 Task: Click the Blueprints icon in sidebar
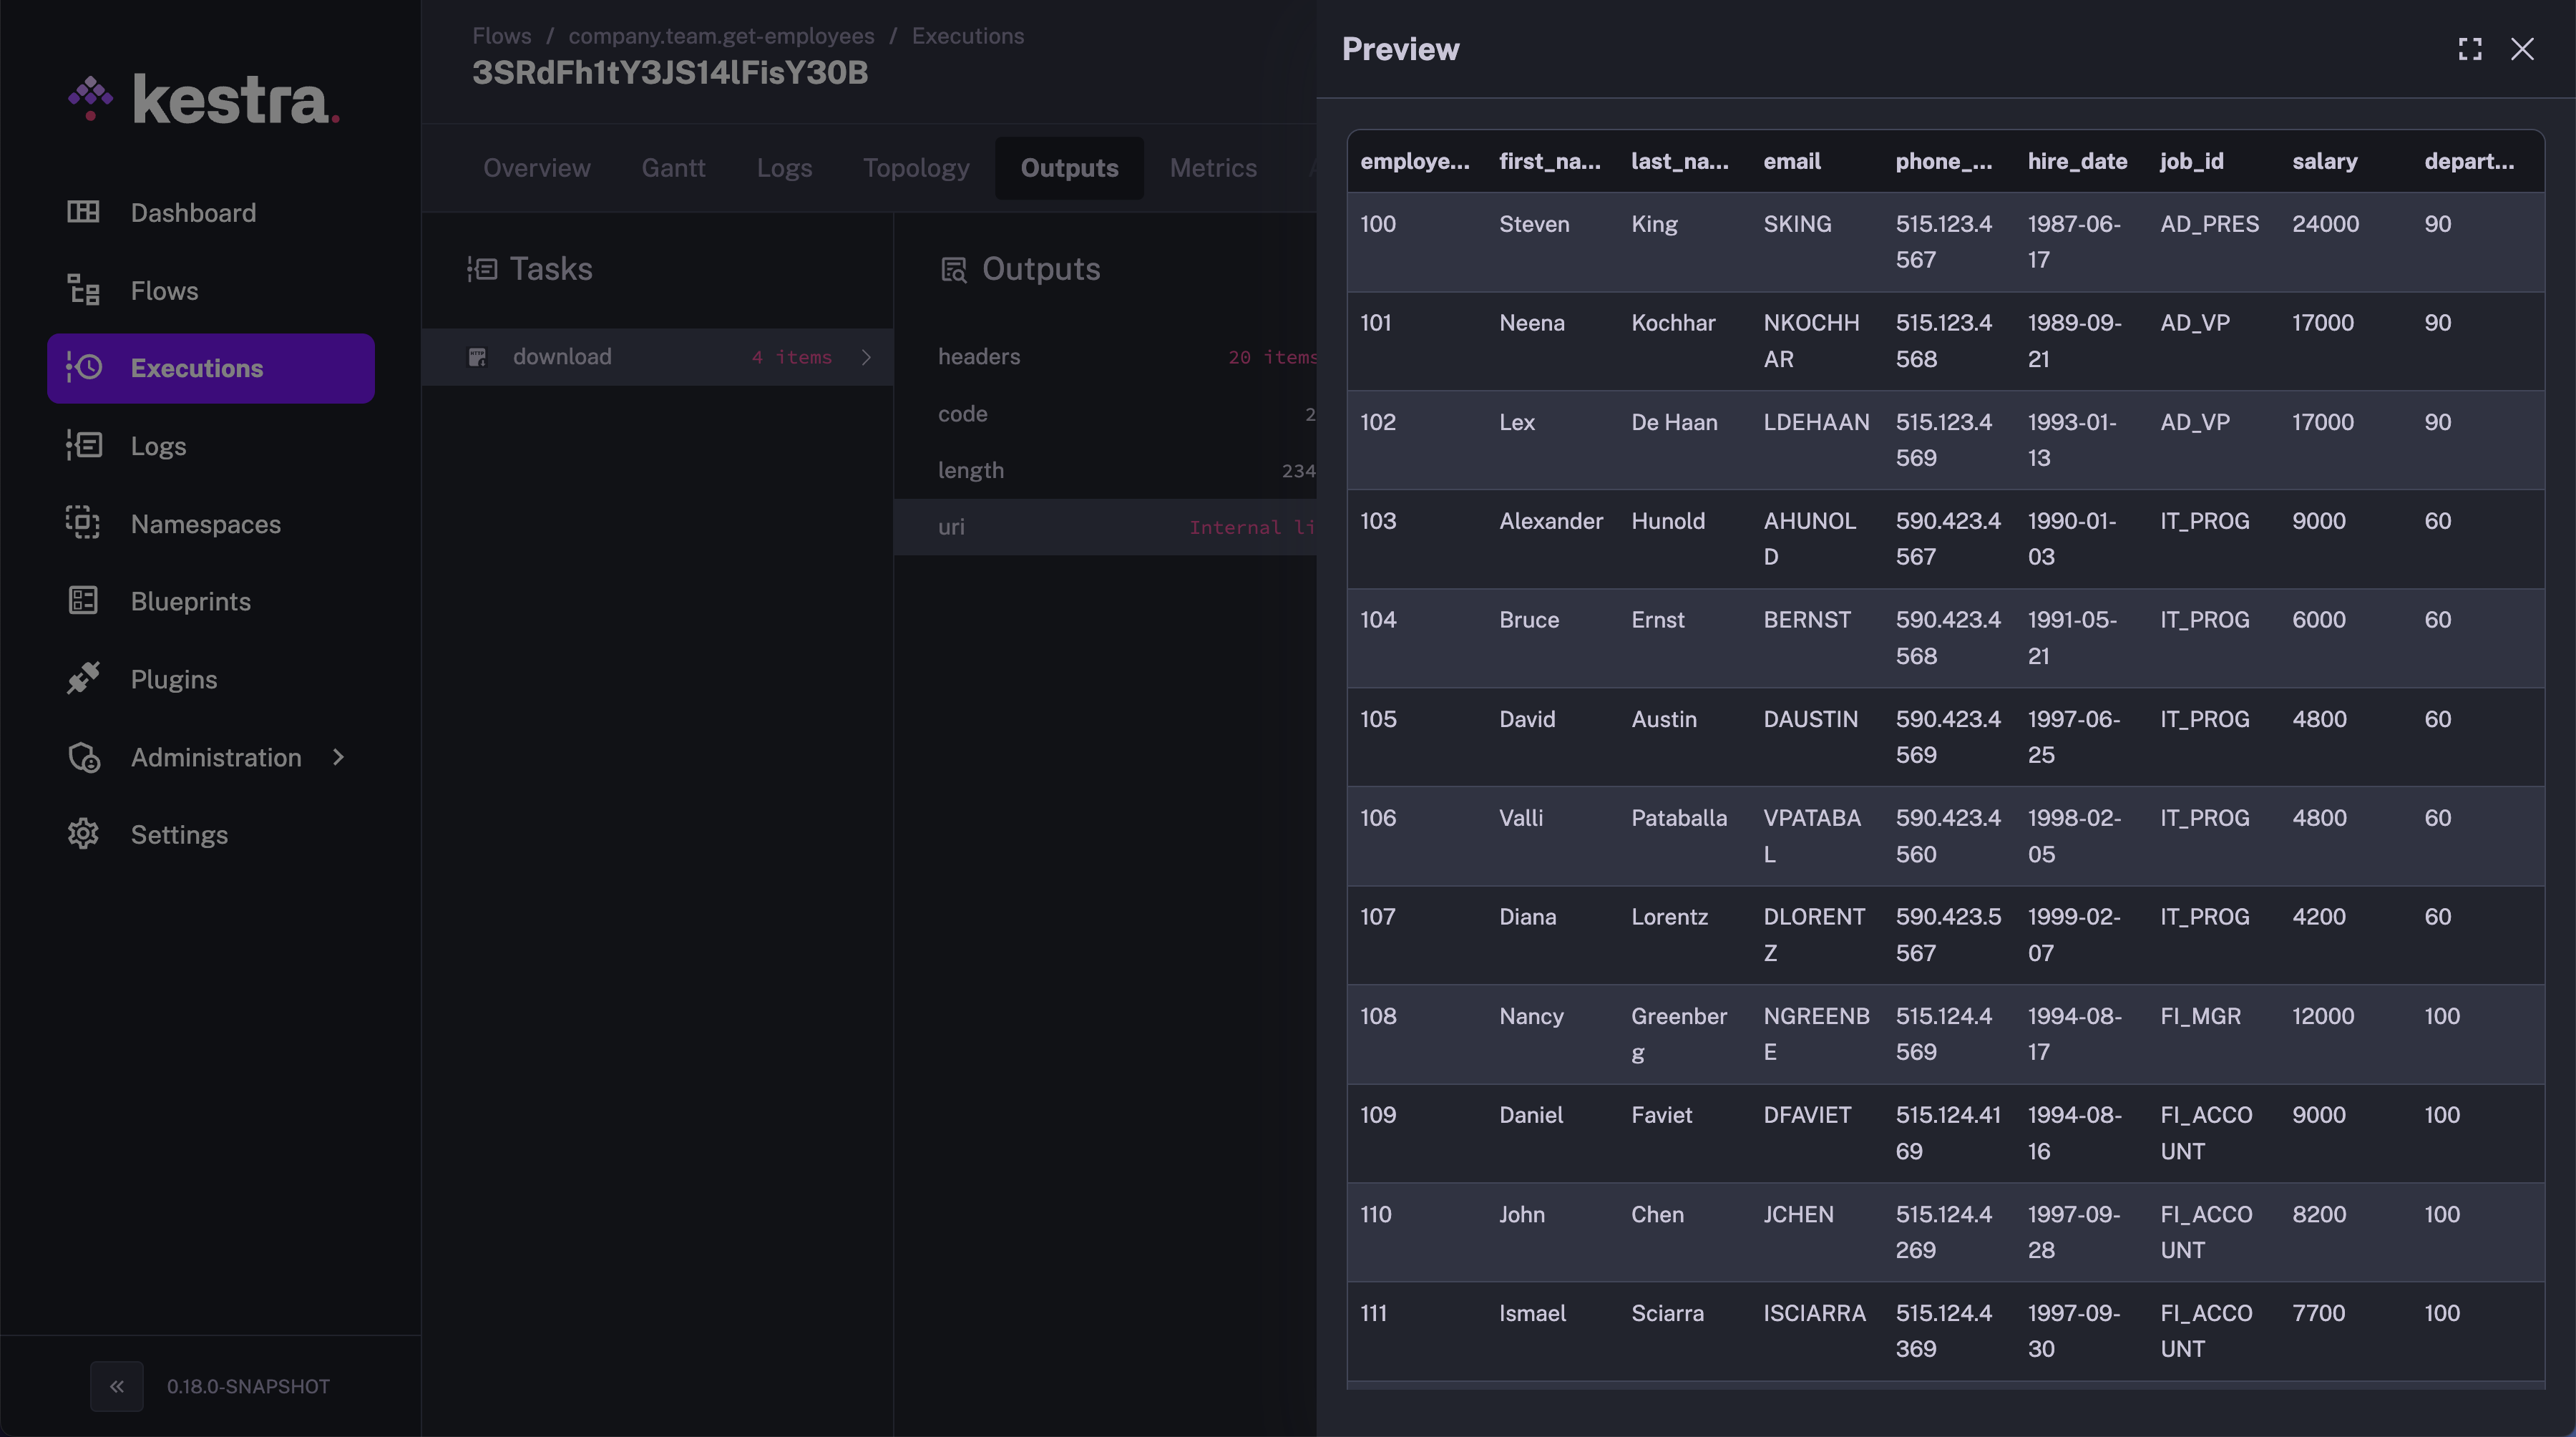(x=83, y=601)
